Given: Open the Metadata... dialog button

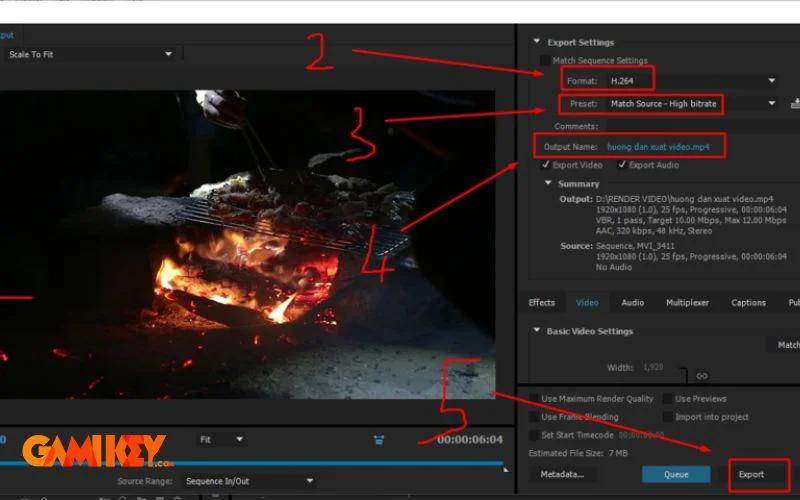Looking at the screenshot, I should tap(562, 474).
